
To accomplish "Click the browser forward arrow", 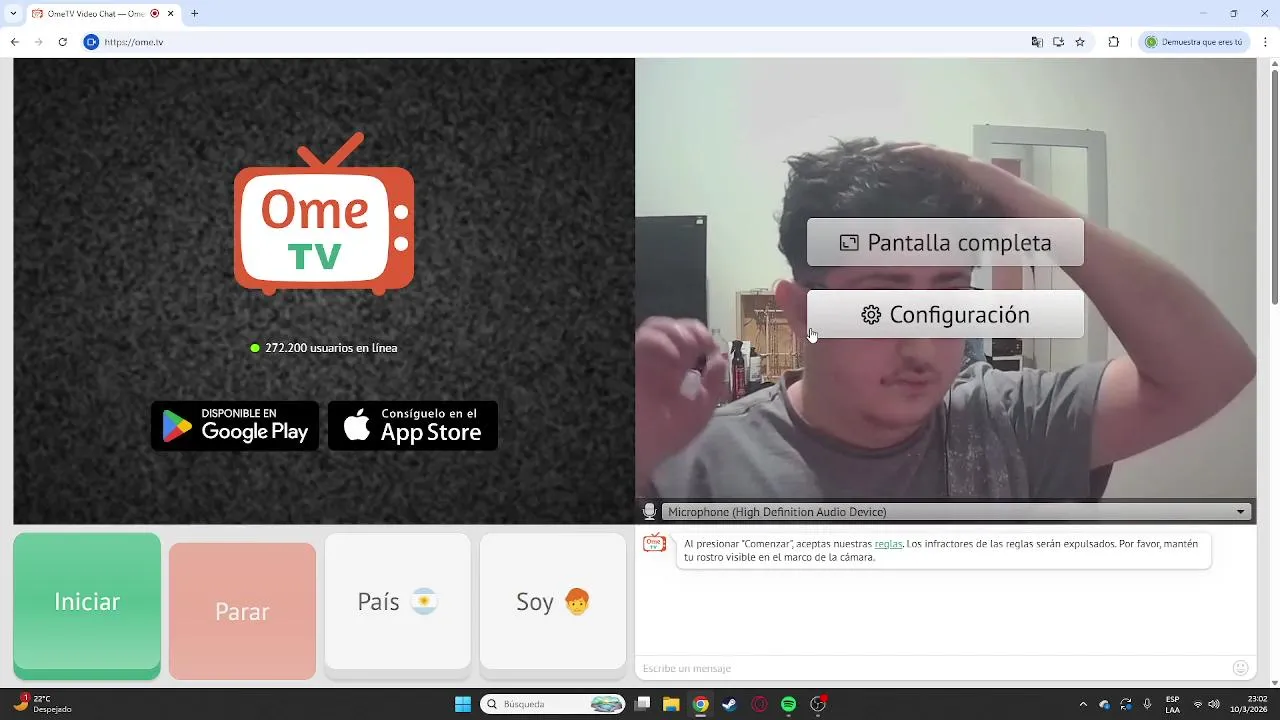I will (x=38, y=42).
